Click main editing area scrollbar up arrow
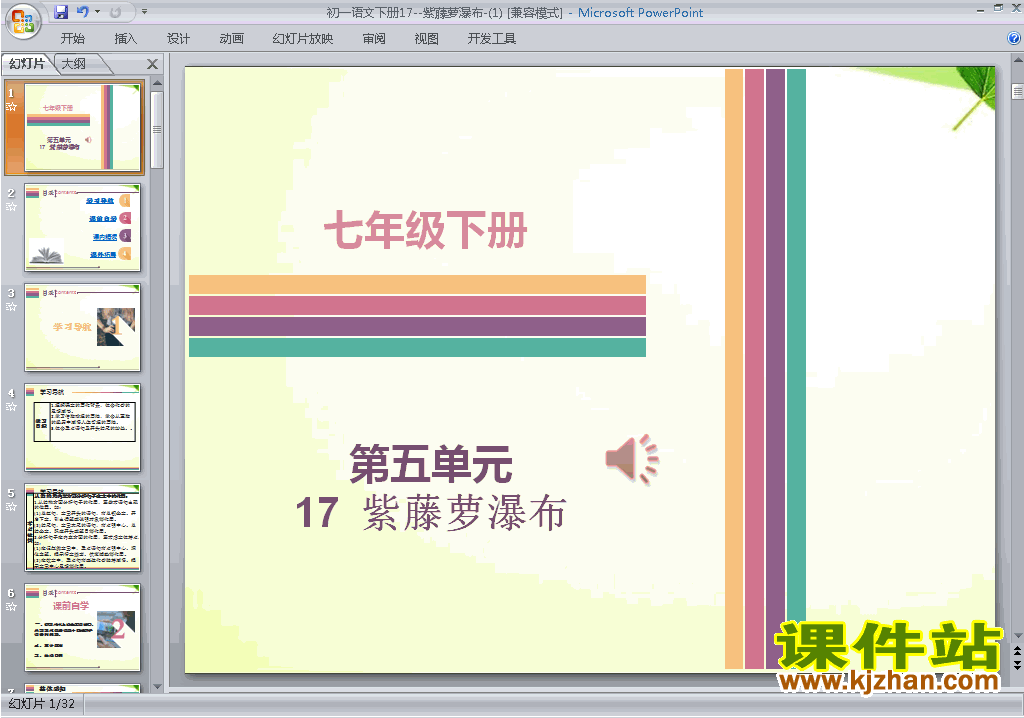The height and width of the screenshot is (718, 1024). pos(1017,61)
